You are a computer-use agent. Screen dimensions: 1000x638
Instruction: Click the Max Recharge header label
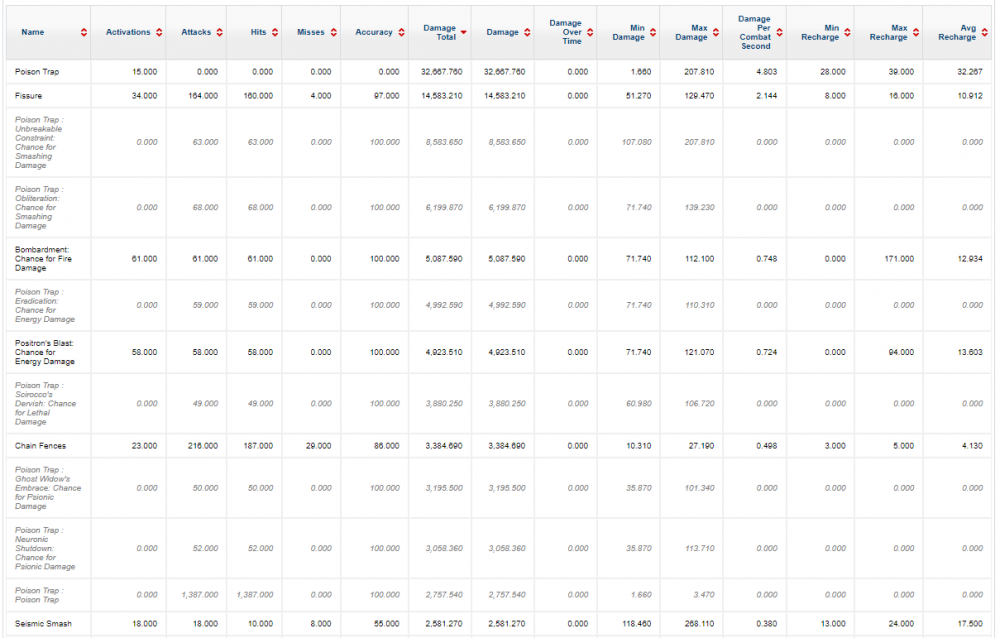pyautogui.click(x=885, y=33)
